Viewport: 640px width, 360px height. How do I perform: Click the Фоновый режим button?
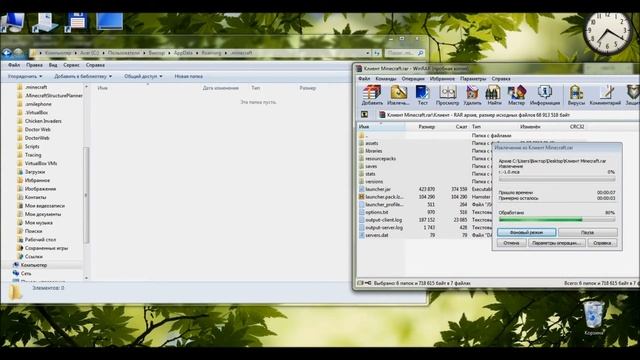tap(527, 232)
